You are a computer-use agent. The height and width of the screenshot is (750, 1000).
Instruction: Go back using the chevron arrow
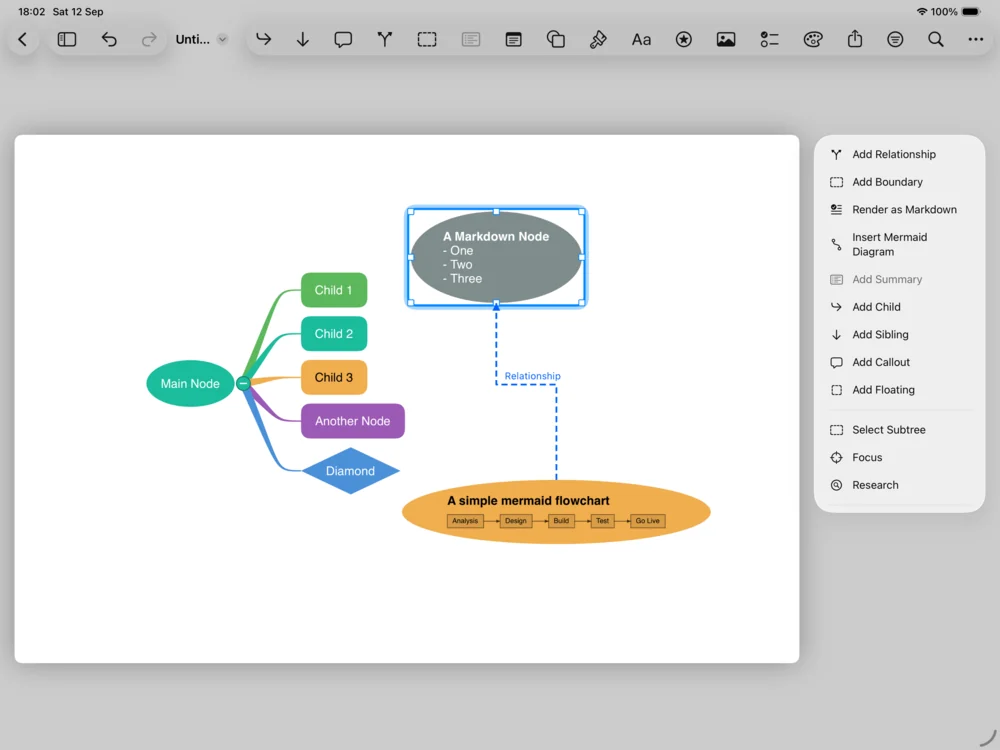coord(23,40)
